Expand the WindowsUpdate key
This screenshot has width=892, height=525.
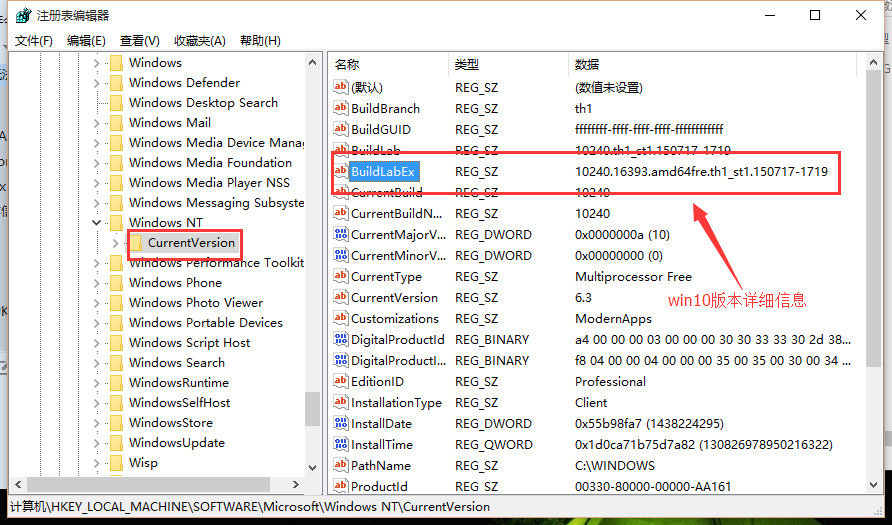(x=96, y=443)
